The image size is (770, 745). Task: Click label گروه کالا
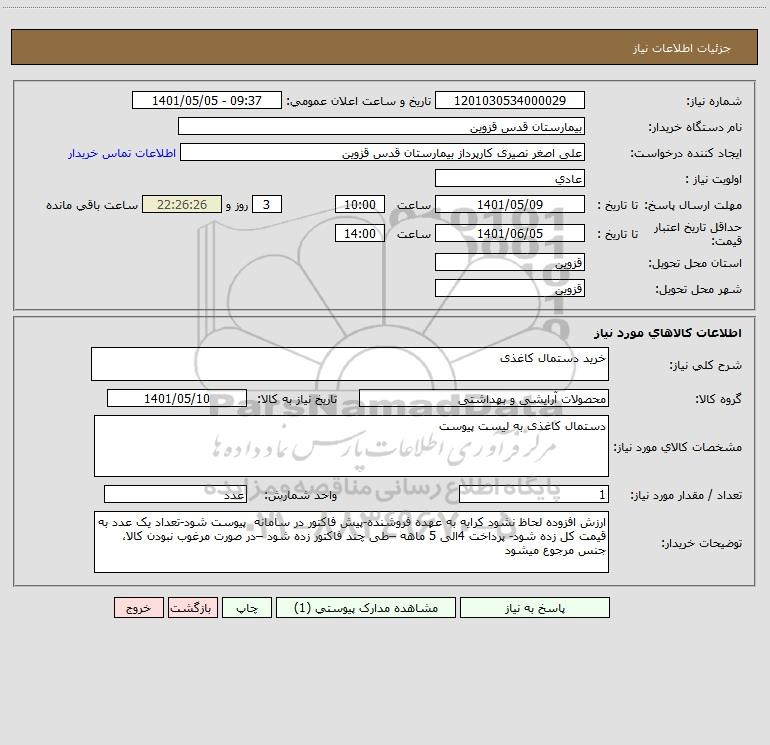tap(718, 399)
